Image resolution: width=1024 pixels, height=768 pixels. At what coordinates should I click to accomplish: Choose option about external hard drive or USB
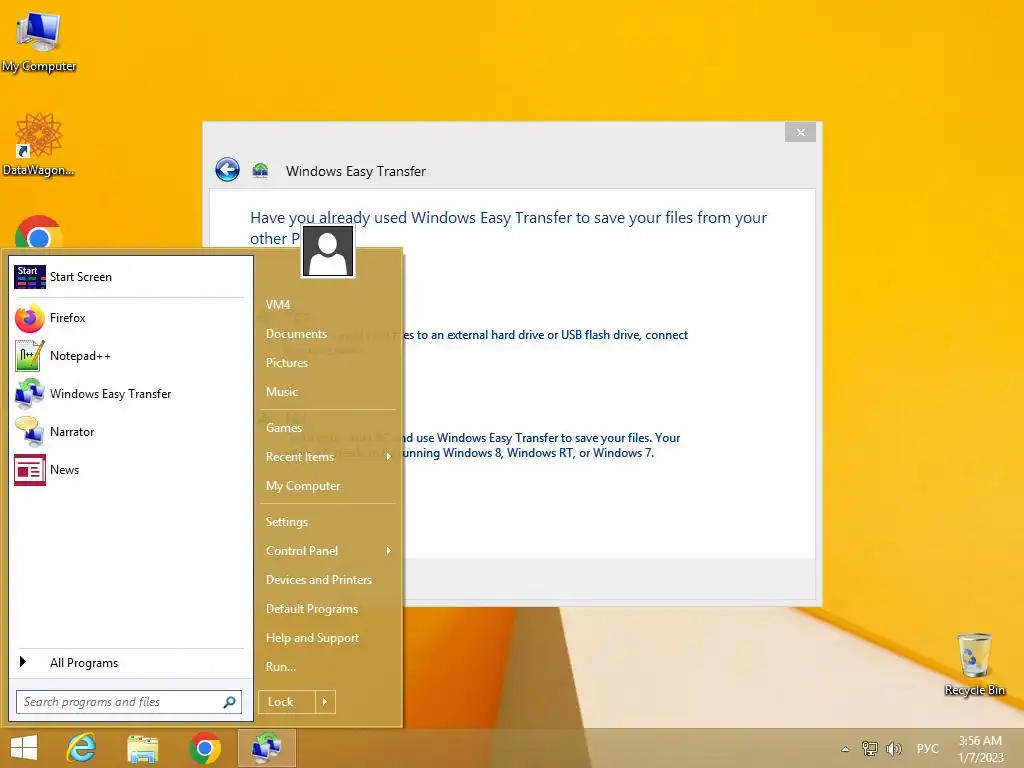(x=545, y=335)
